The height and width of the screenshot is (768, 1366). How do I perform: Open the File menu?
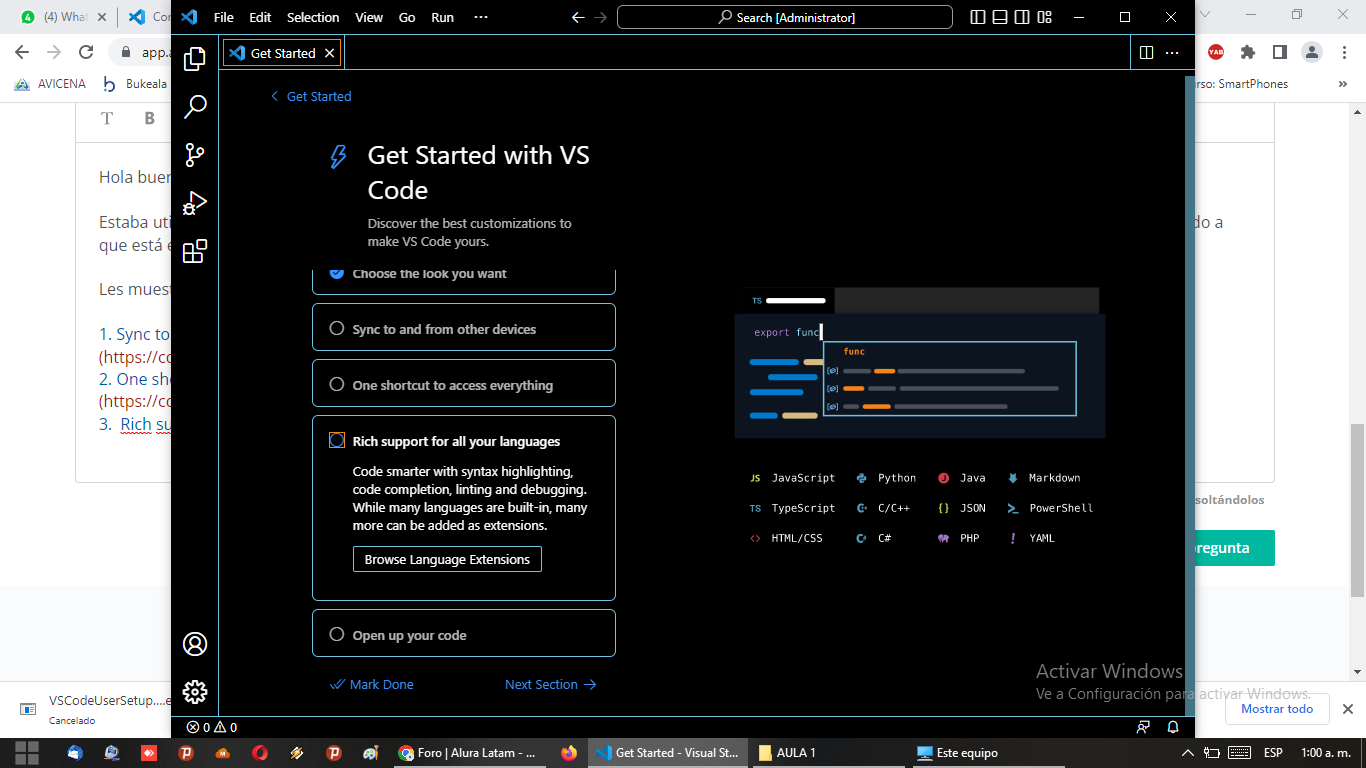click(224, 17)
